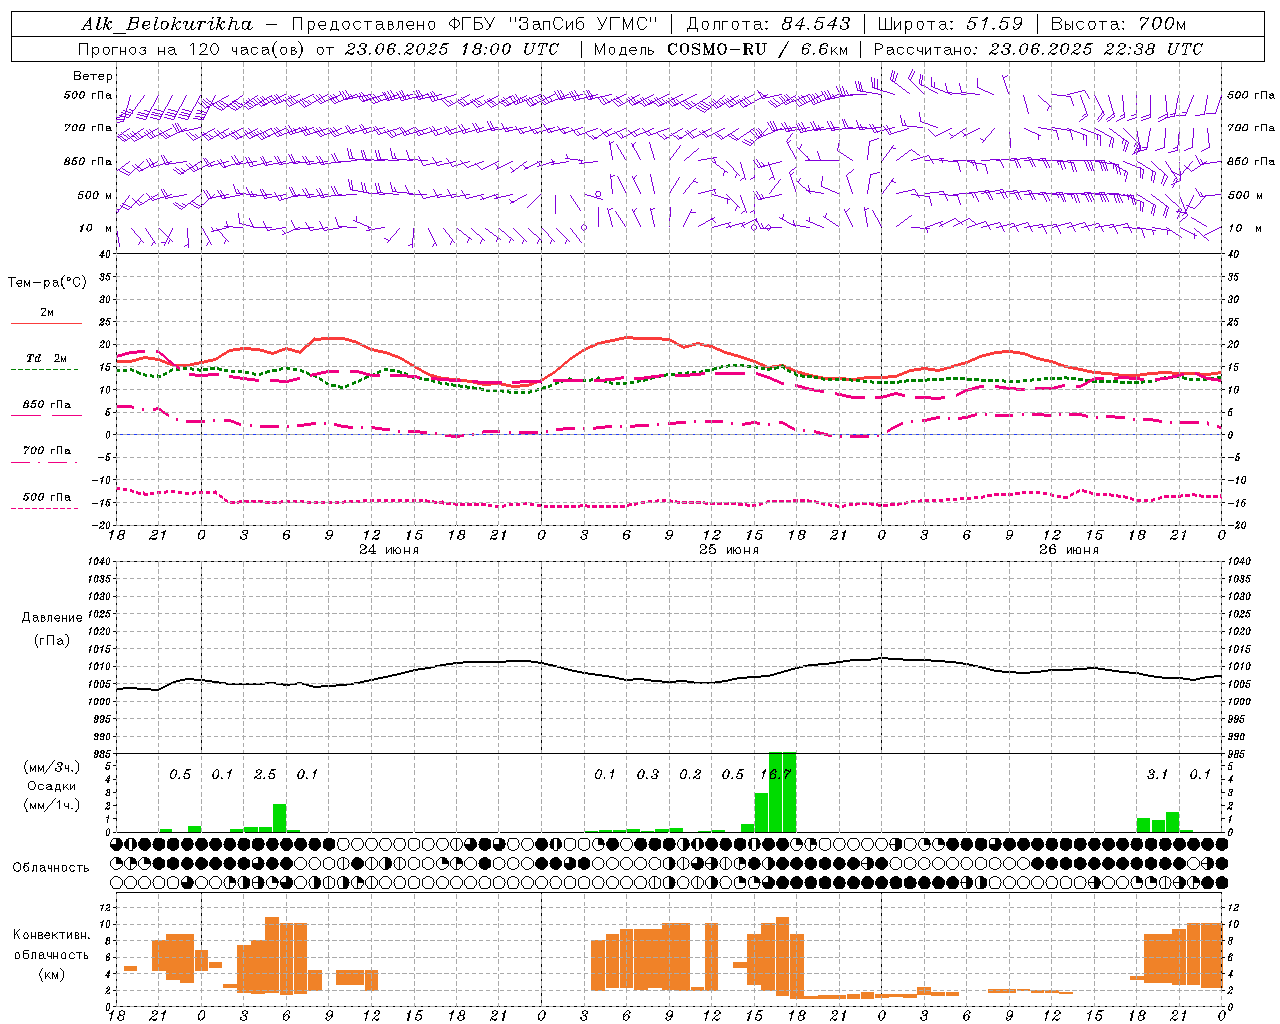Image resolution: width=1280 pixels, height=1024 pixels.
Task: Click the calculation time 'Рассчитано: 23.06.2025 22:38 UTC'
Action: point(1038,49)
